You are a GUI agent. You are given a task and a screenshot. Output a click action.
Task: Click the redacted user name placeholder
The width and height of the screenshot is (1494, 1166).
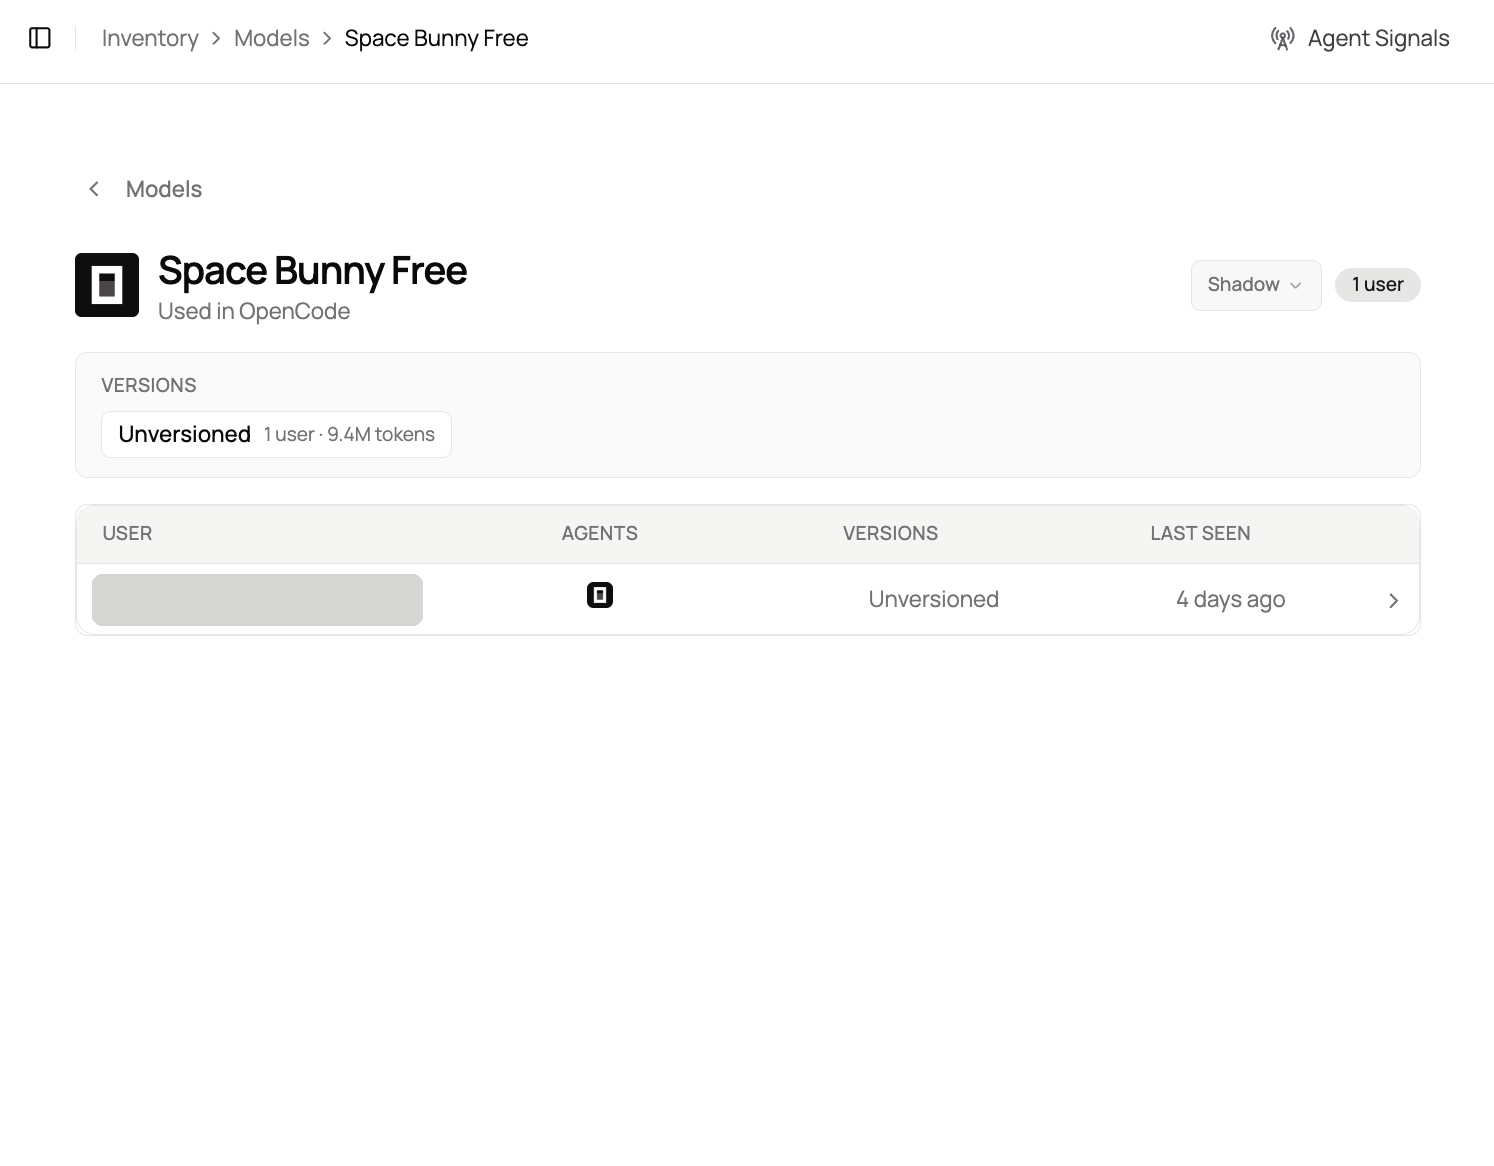pyautogui.click(x=257, y=600)
